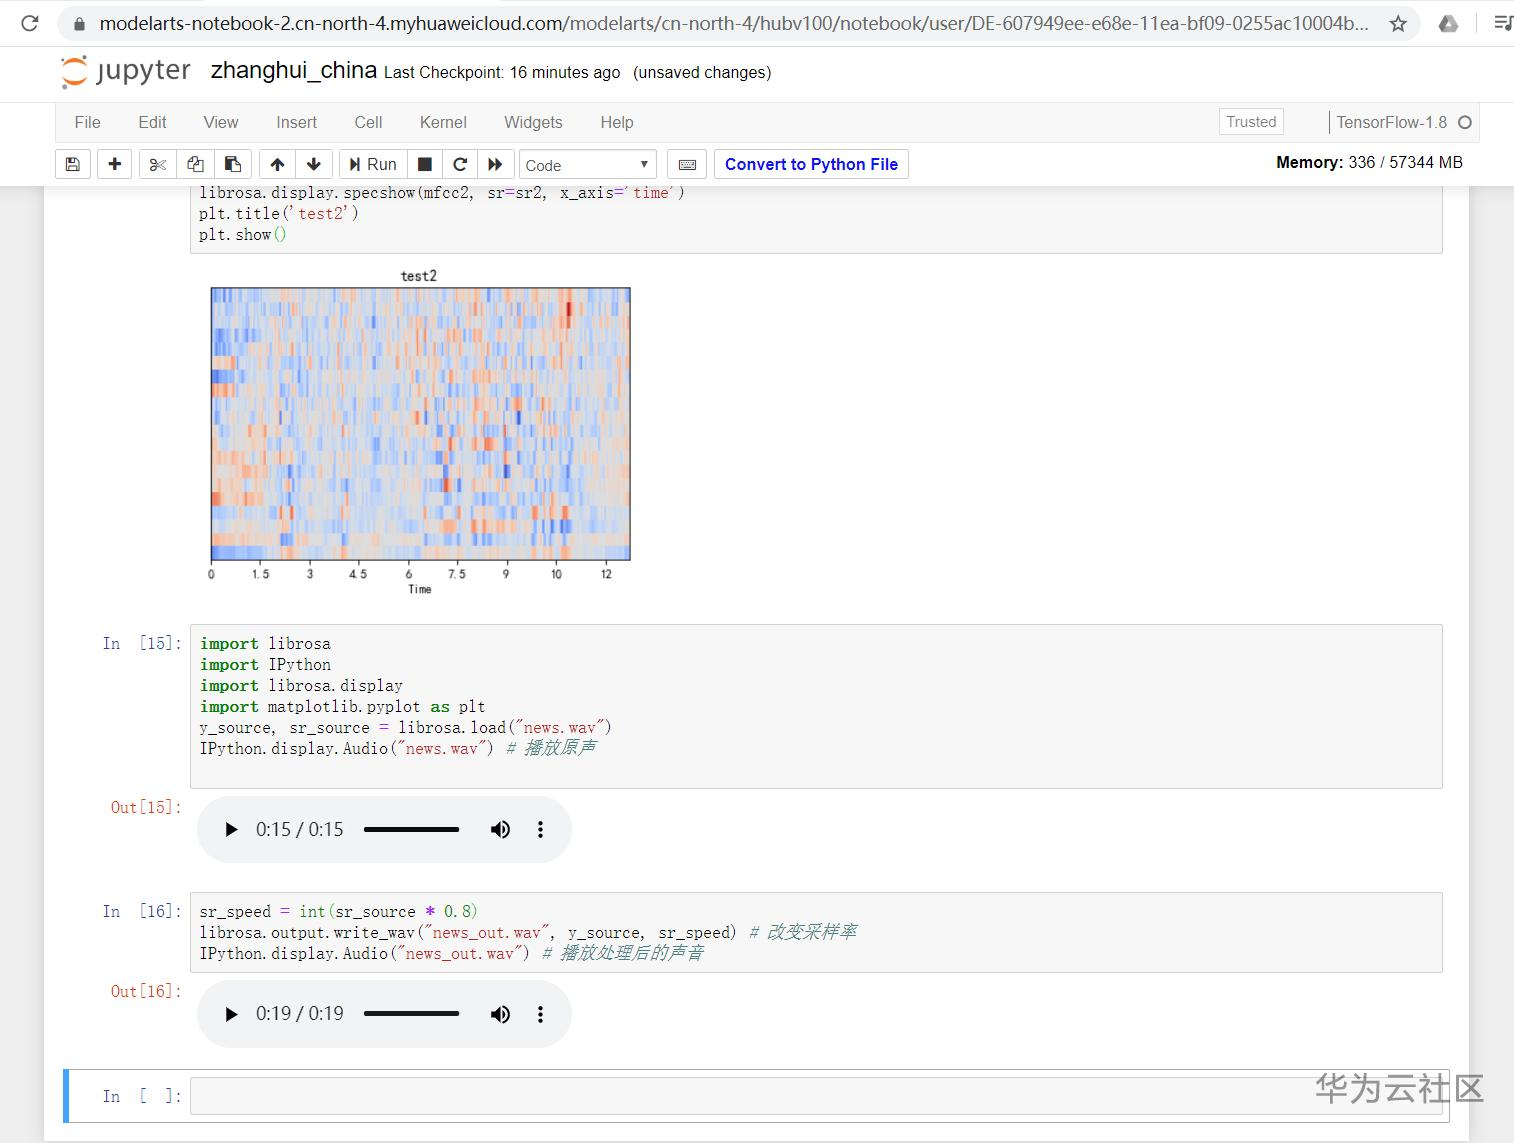Select the In [15] code cell
This screenshot has height=1143, width=1514.
coord(816,706)
